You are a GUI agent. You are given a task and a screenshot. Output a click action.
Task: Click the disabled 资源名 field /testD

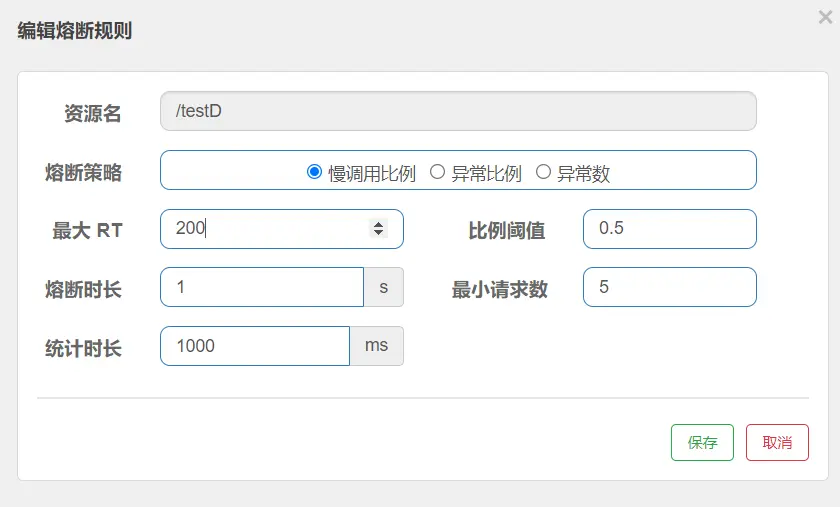pyautogui.click(x=458, y=111)
